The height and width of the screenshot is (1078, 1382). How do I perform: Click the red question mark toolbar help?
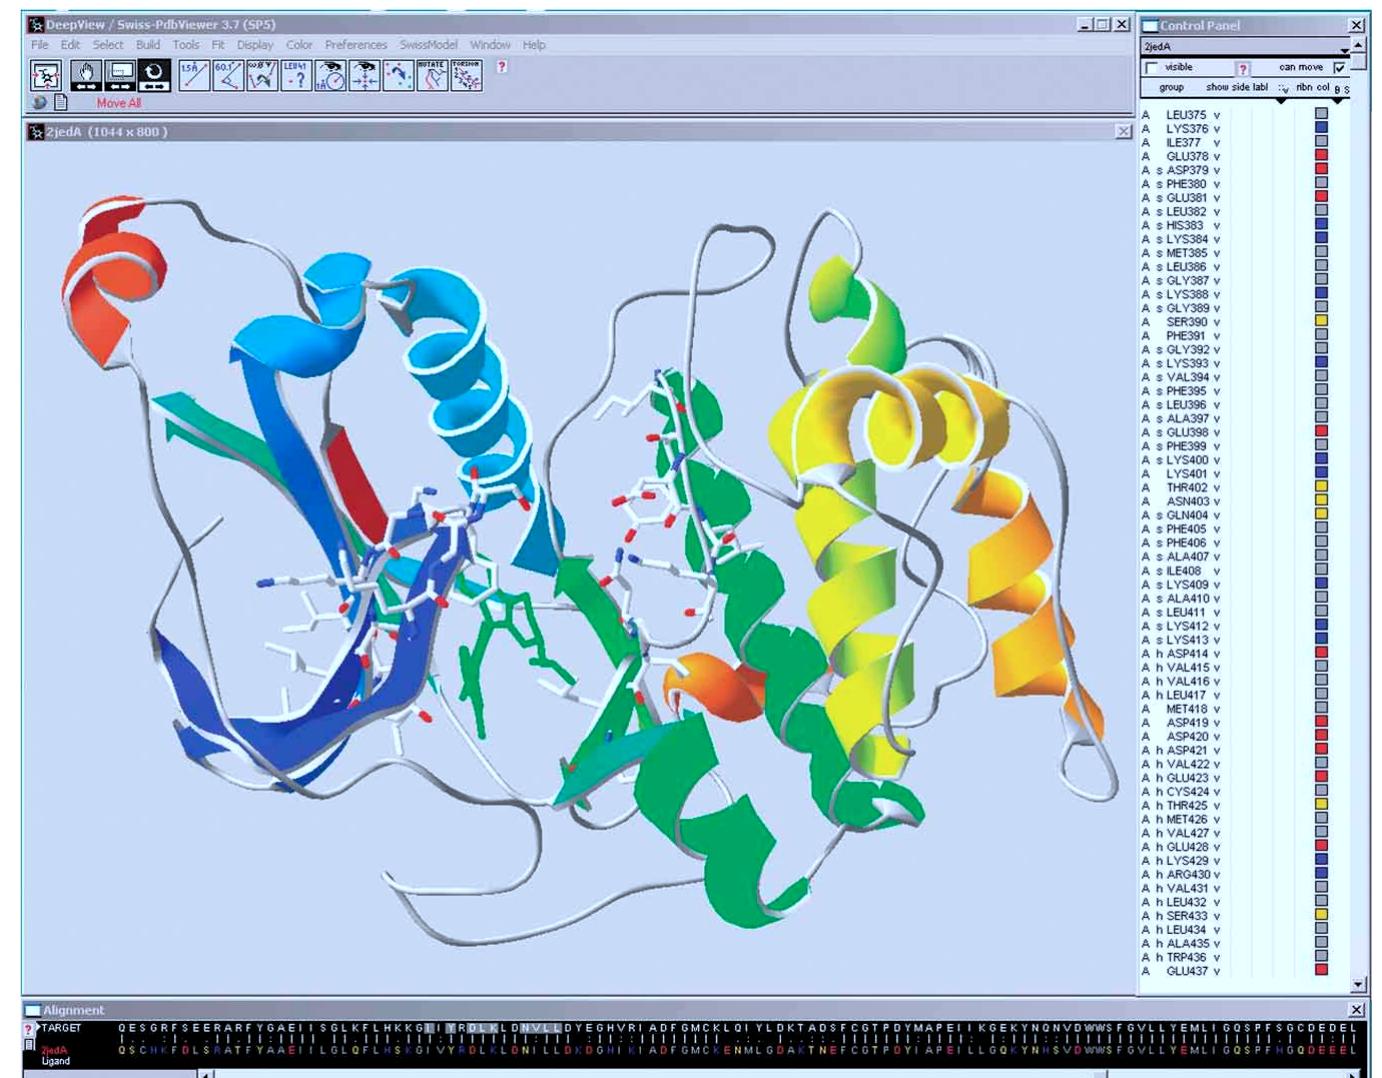tap(502, 66)
